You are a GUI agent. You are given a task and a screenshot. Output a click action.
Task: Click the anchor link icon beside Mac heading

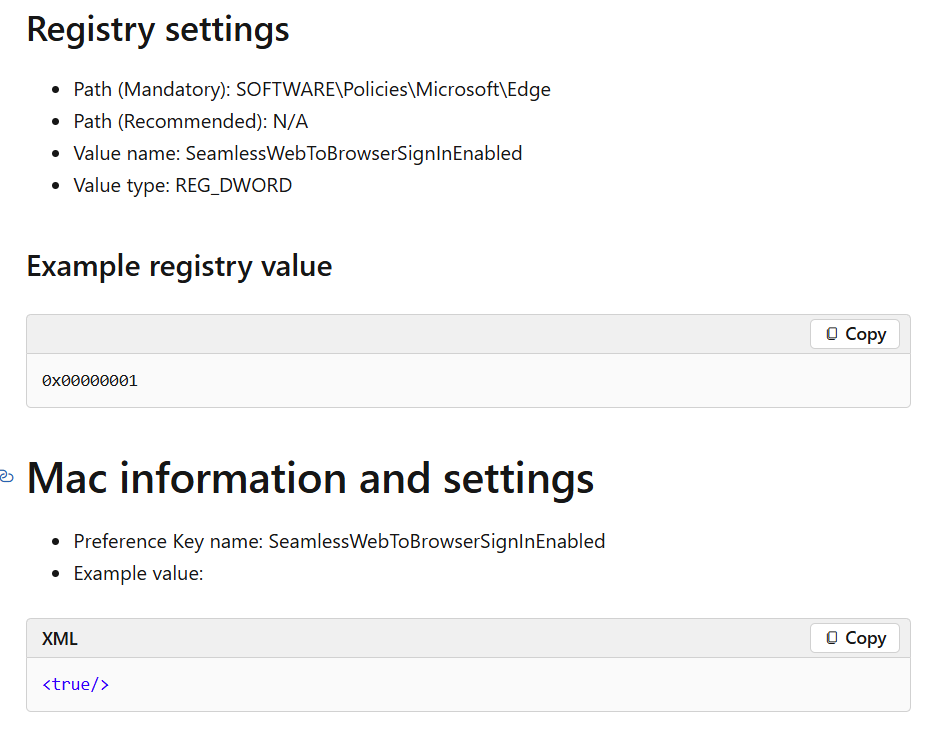(7, 477)
